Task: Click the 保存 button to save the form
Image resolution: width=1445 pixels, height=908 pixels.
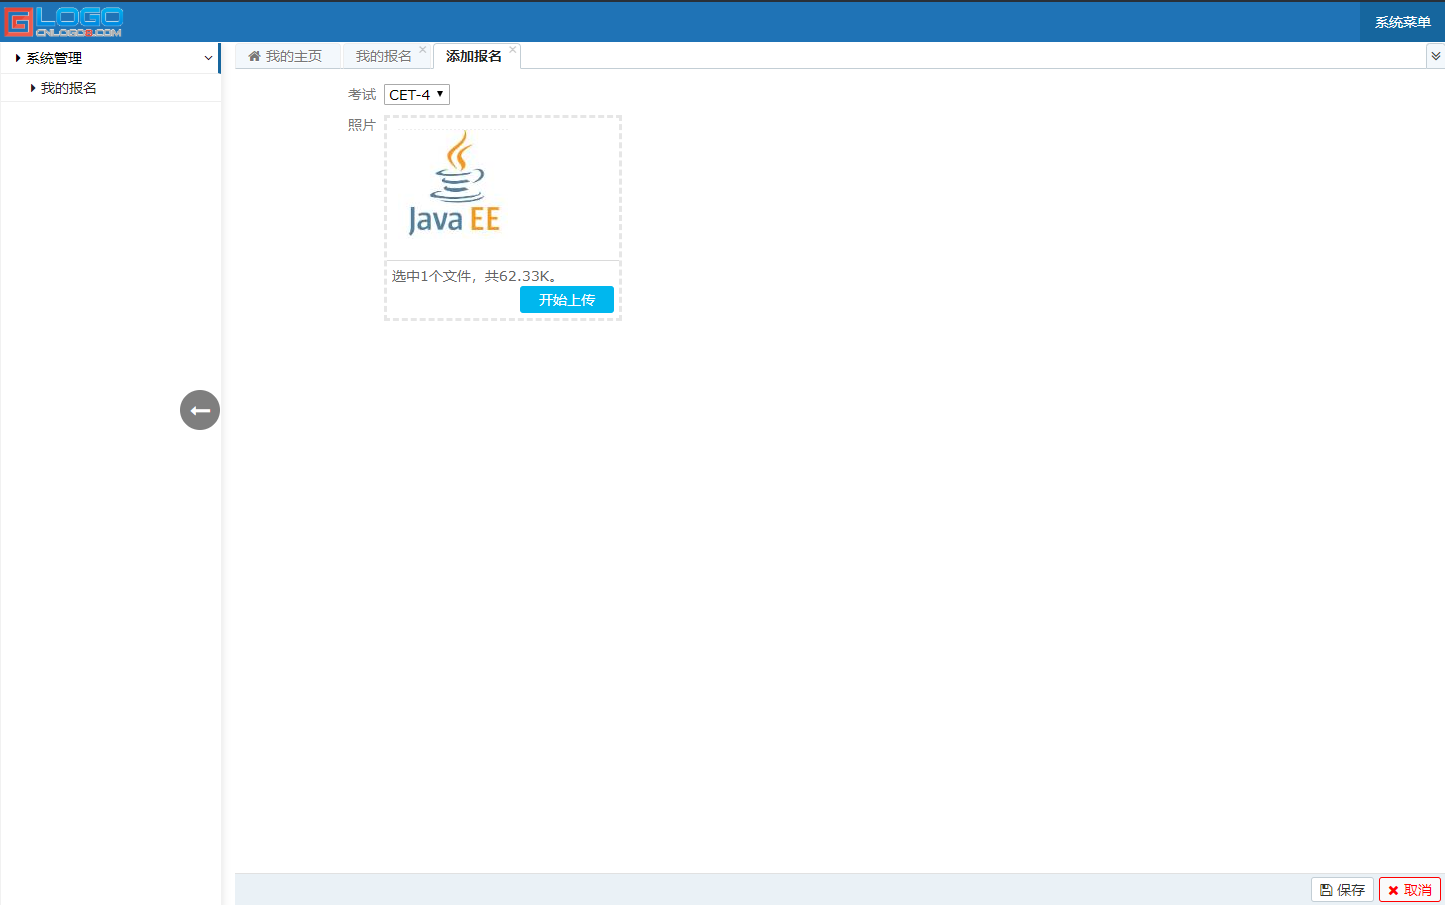Action: (1342, 889)
